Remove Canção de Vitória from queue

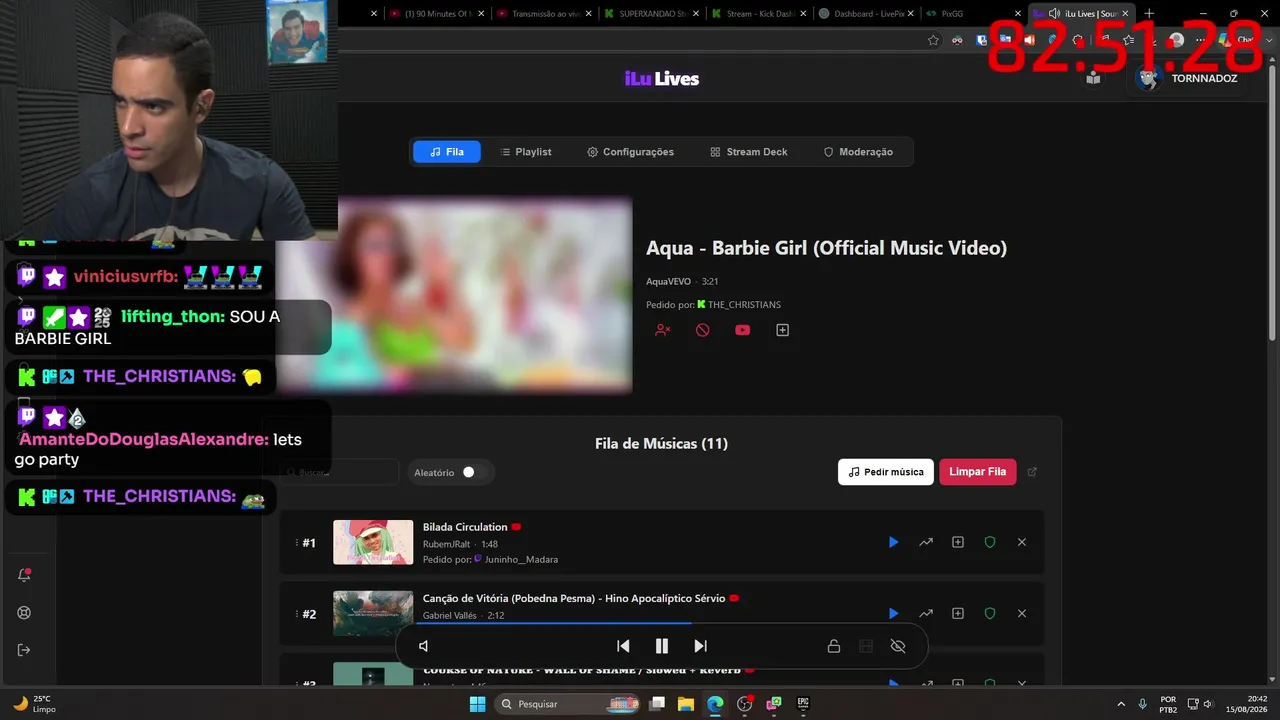tap(1022, 613)
